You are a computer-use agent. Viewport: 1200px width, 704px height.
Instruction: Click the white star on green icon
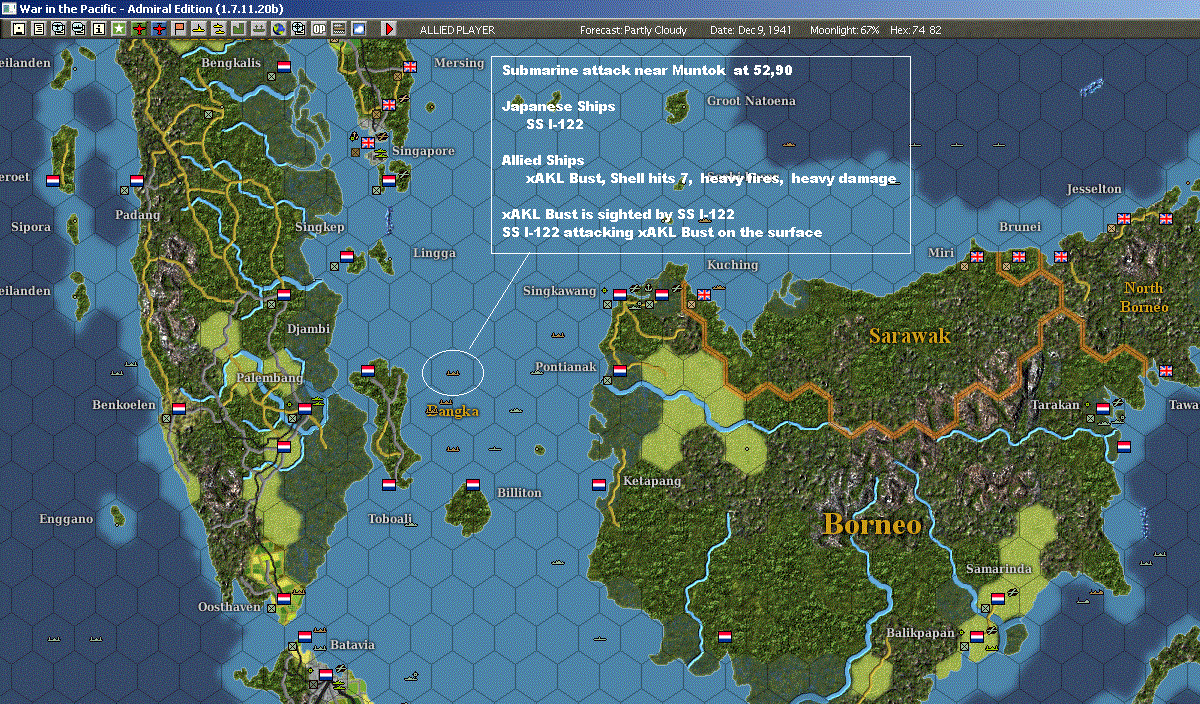(119, 29)
